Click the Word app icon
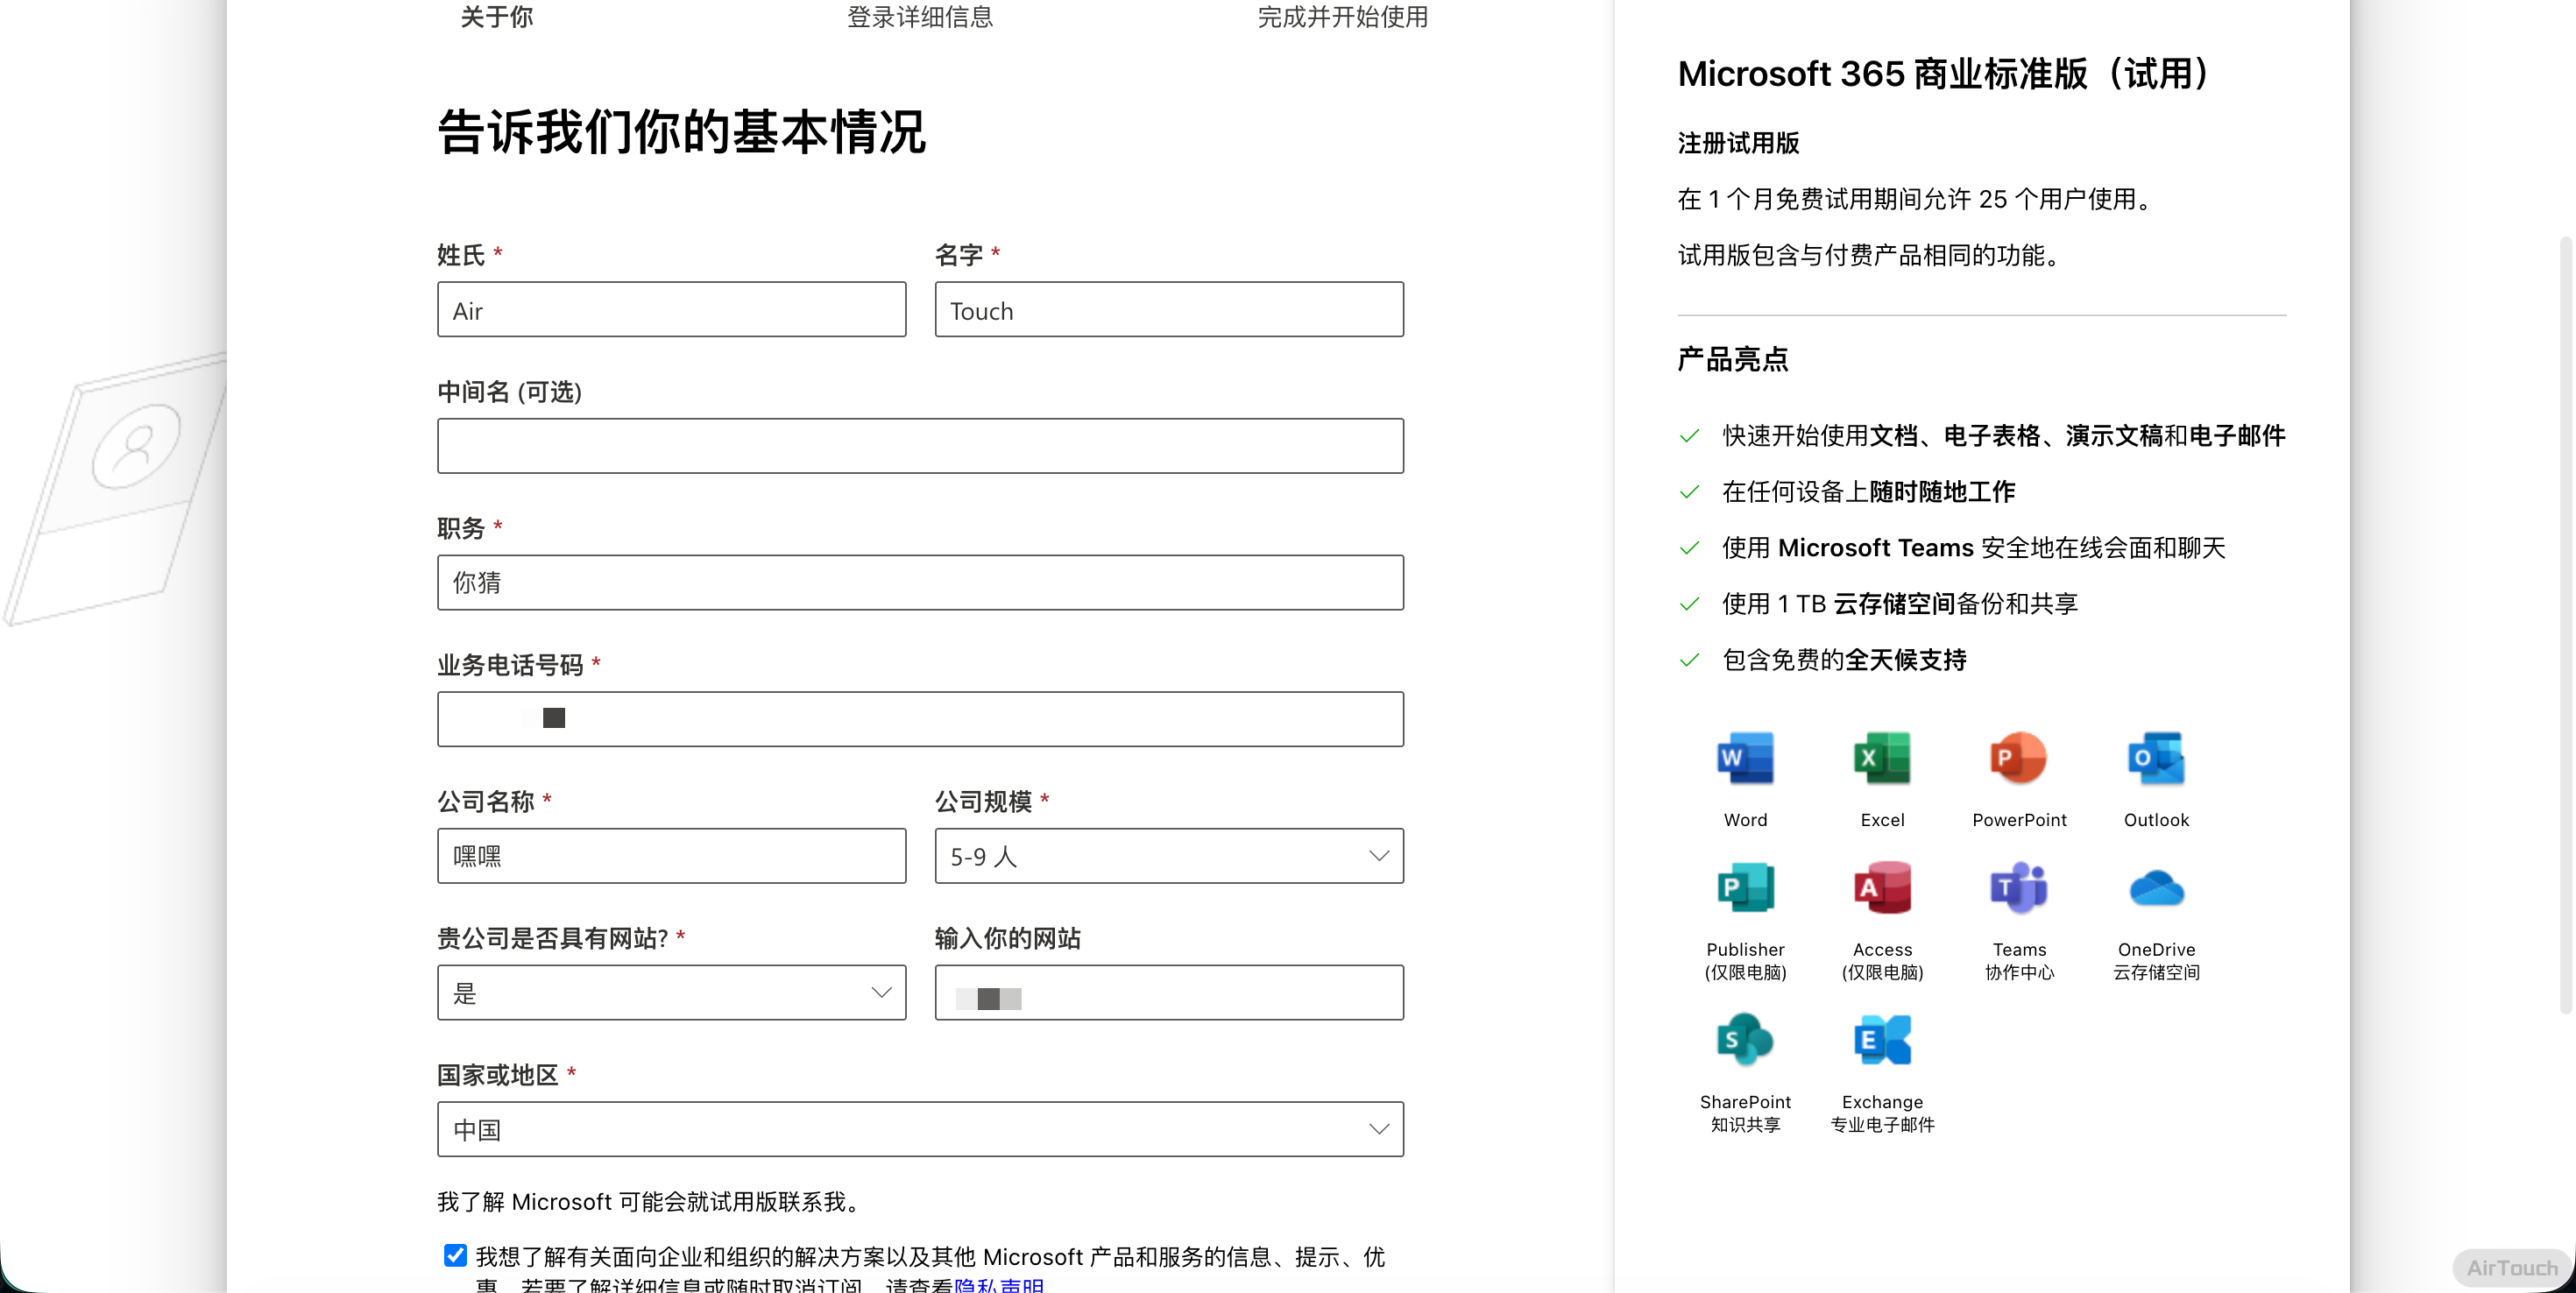 tap(1745, 759)
